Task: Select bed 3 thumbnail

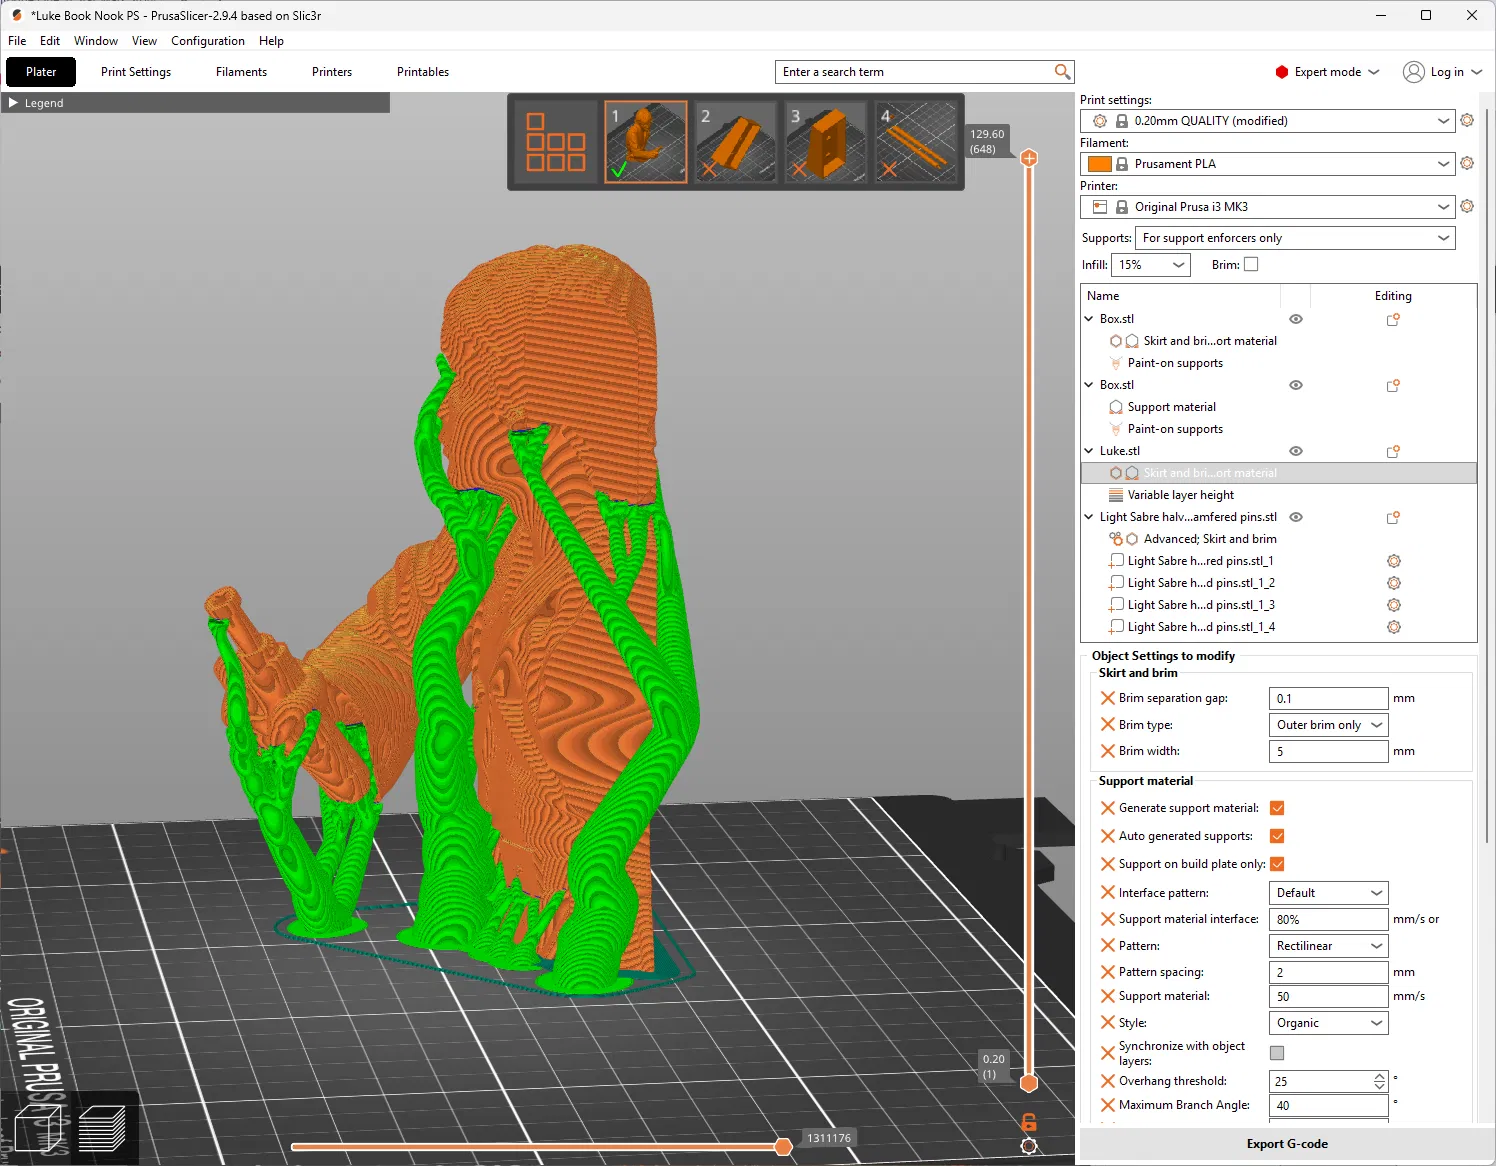Action: [x=826, y=142]
